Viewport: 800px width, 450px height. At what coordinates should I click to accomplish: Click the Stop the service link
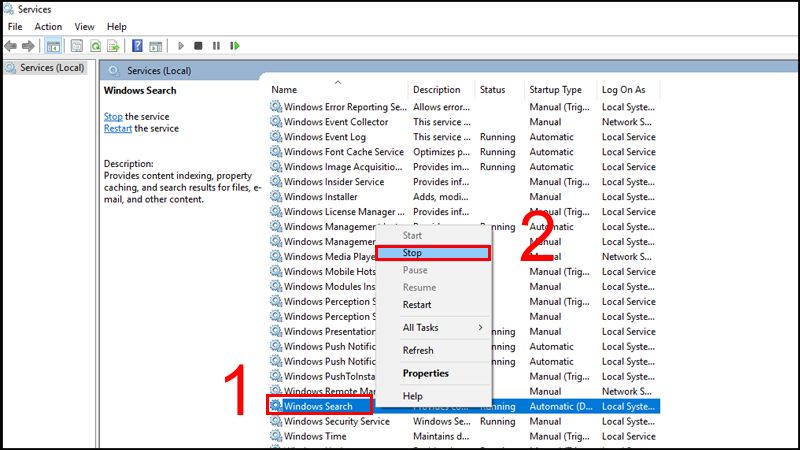click(x=113, y=117)
